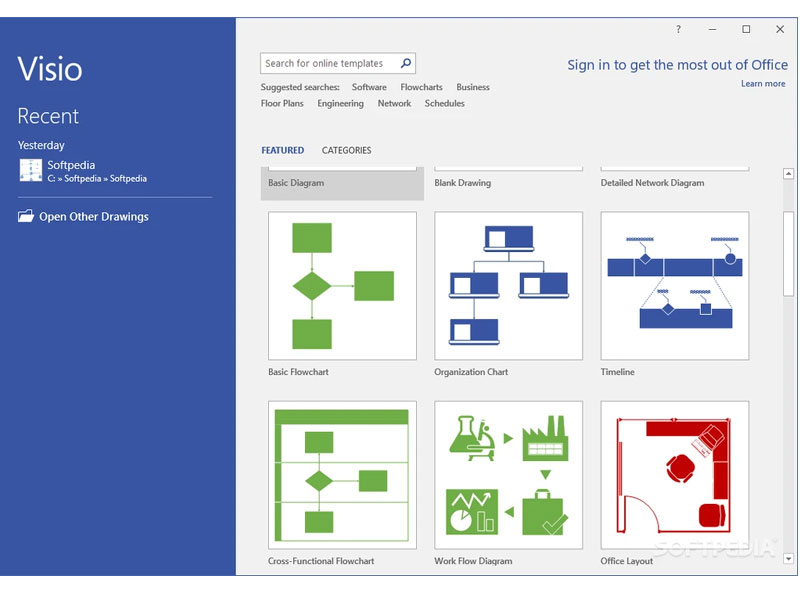Search suggested term Software

point(369,87)
